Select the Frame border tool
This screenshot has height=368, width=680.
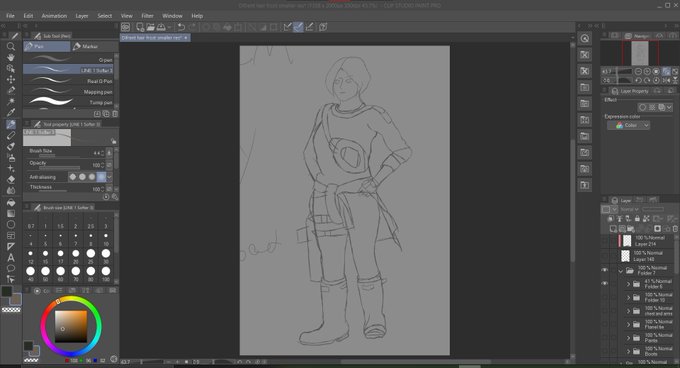coord(11,235)
